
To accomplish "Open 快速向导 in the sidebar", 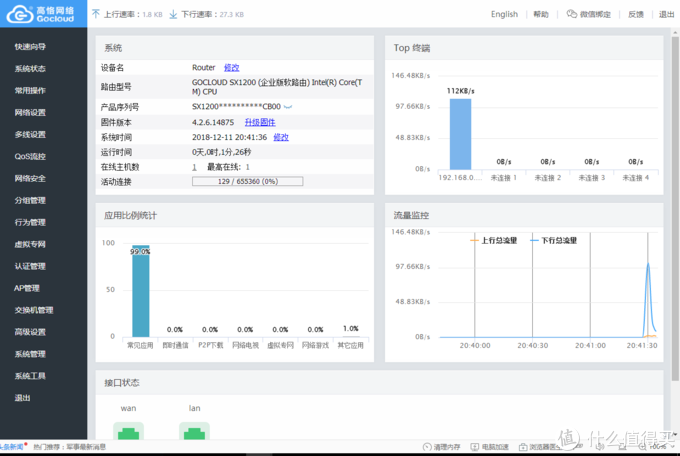I will click(30, 47).
